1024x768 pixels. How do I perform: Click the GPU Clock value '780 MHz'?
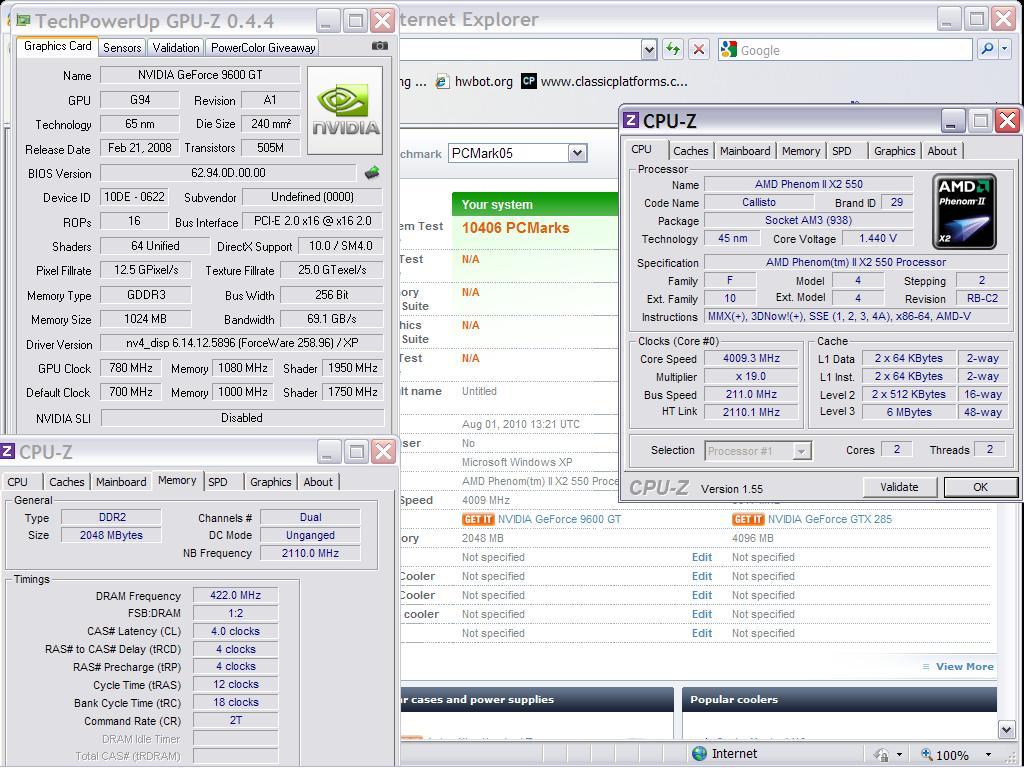tap(131, 368)
